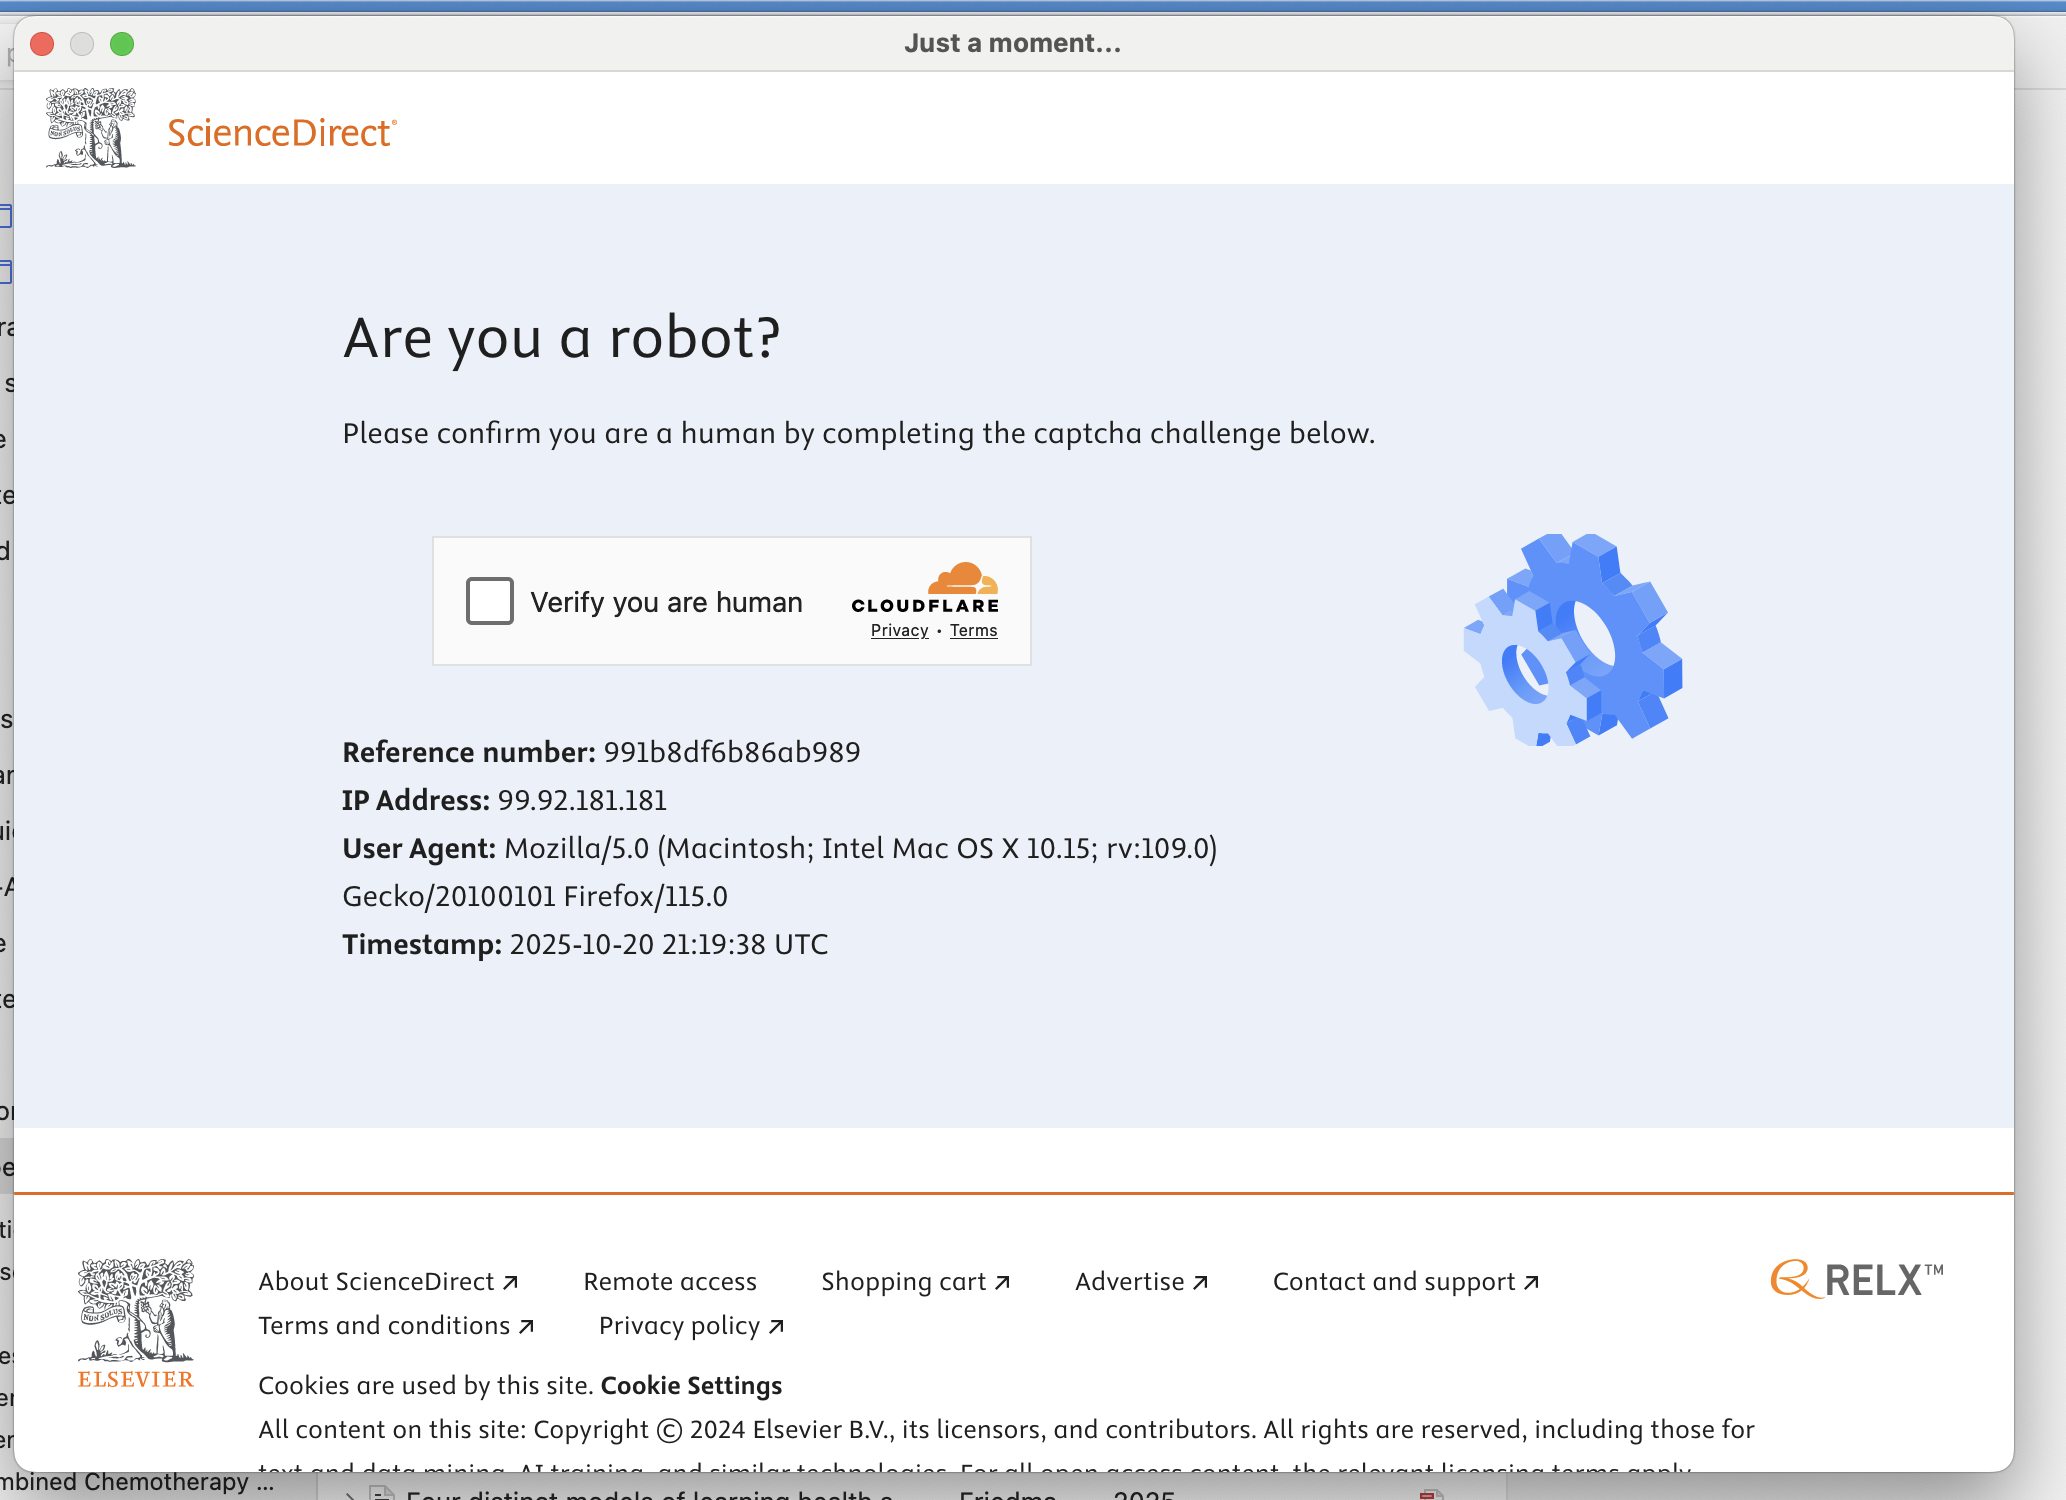Open the ScienceDirect wordmark link
2066x1500 pixels.
pyautogui.click(x=281, y=133)
